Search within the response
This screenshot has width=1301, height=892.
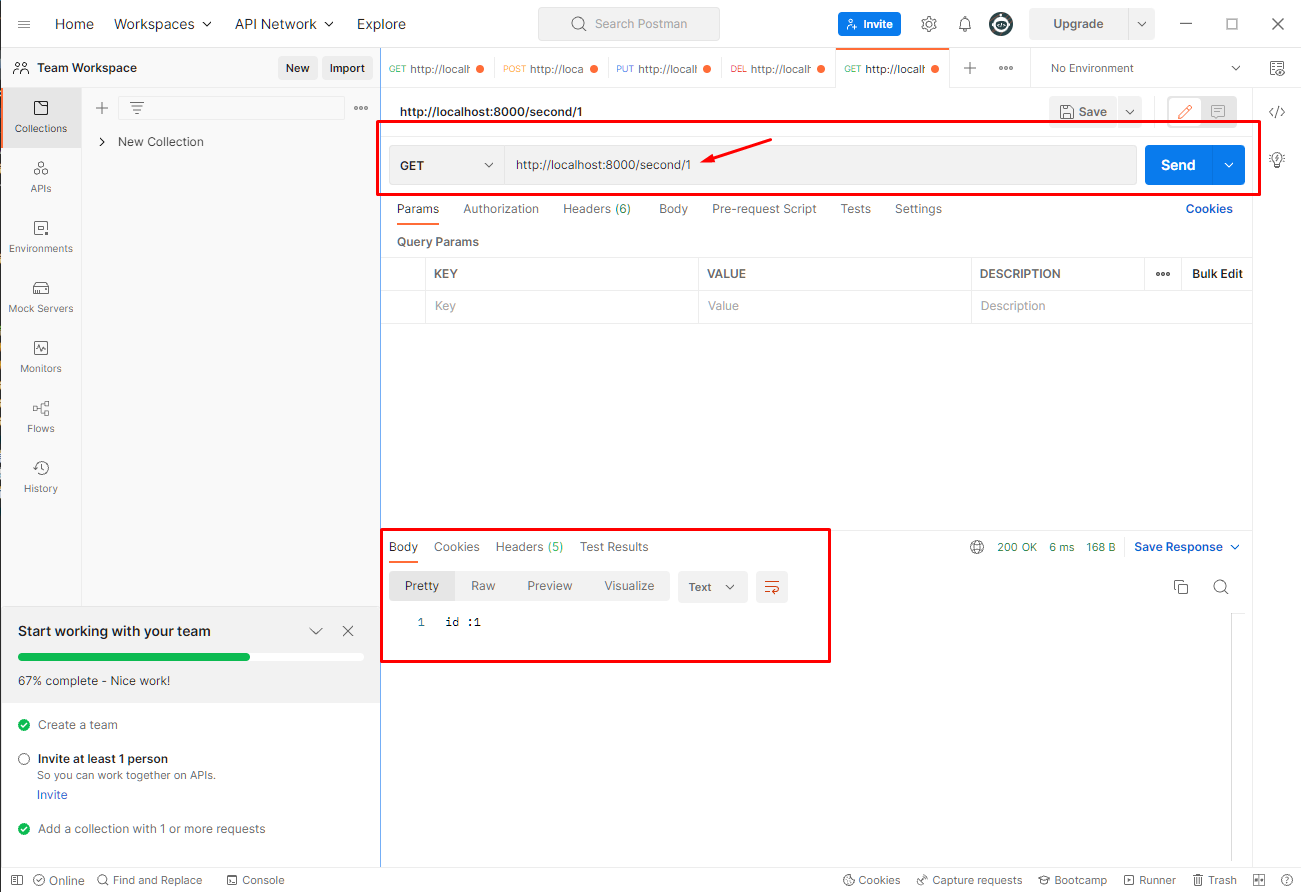tap(1220, 587)
